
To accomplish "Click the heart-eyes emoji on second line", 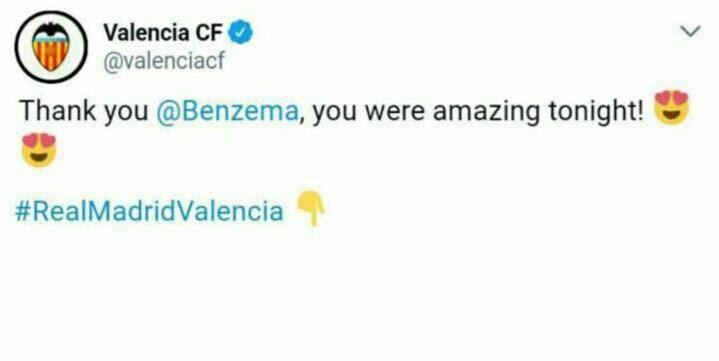I will point(39,150).
